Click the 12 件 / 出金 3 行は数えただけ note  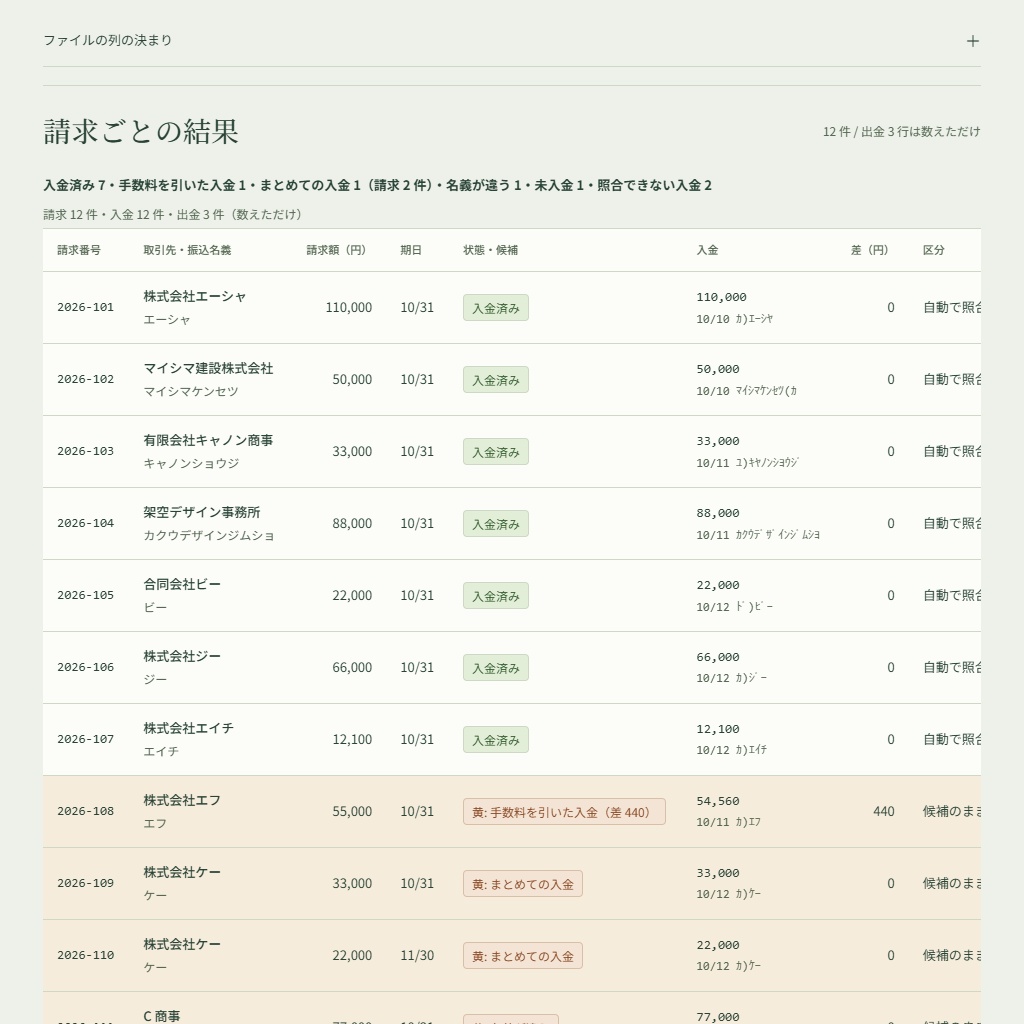coord(901,132)
